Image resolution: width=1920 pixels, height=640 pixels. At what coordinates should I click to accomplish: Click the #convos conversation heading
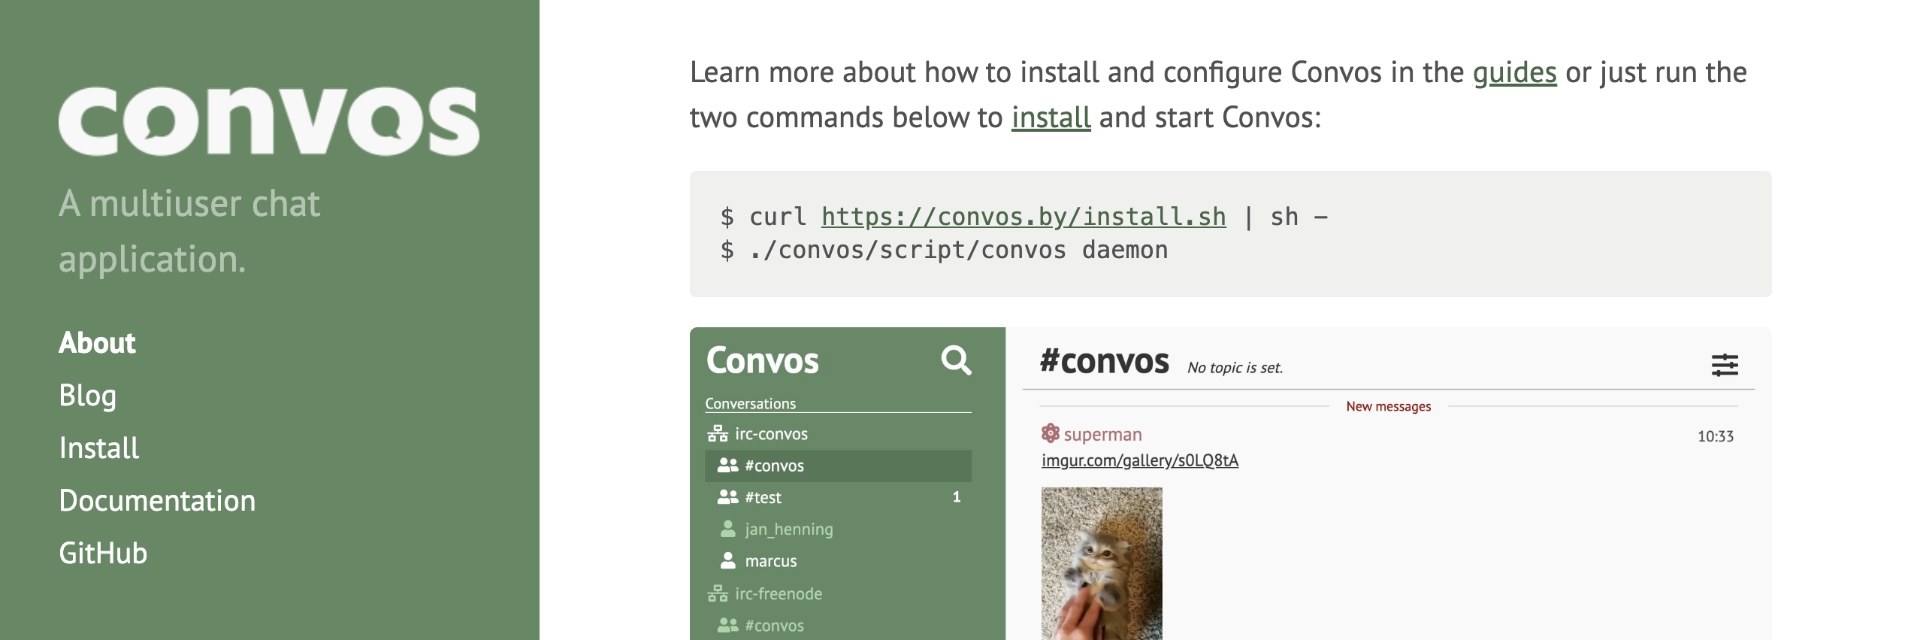pyautogui.click(x=1104, y=361)
